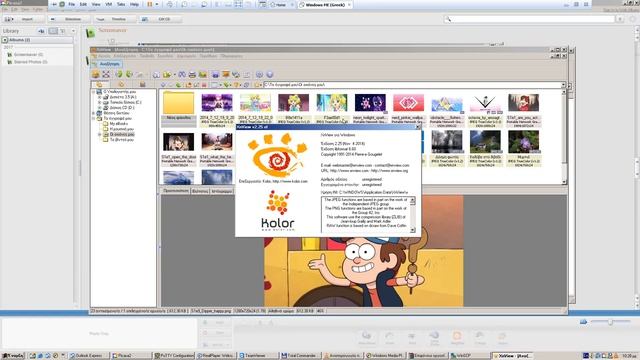The width and height of the screenshot is (640, 360).
Task: Click Picasa Slideshow button
Action: pyautogui.click(x=69, y=19)
